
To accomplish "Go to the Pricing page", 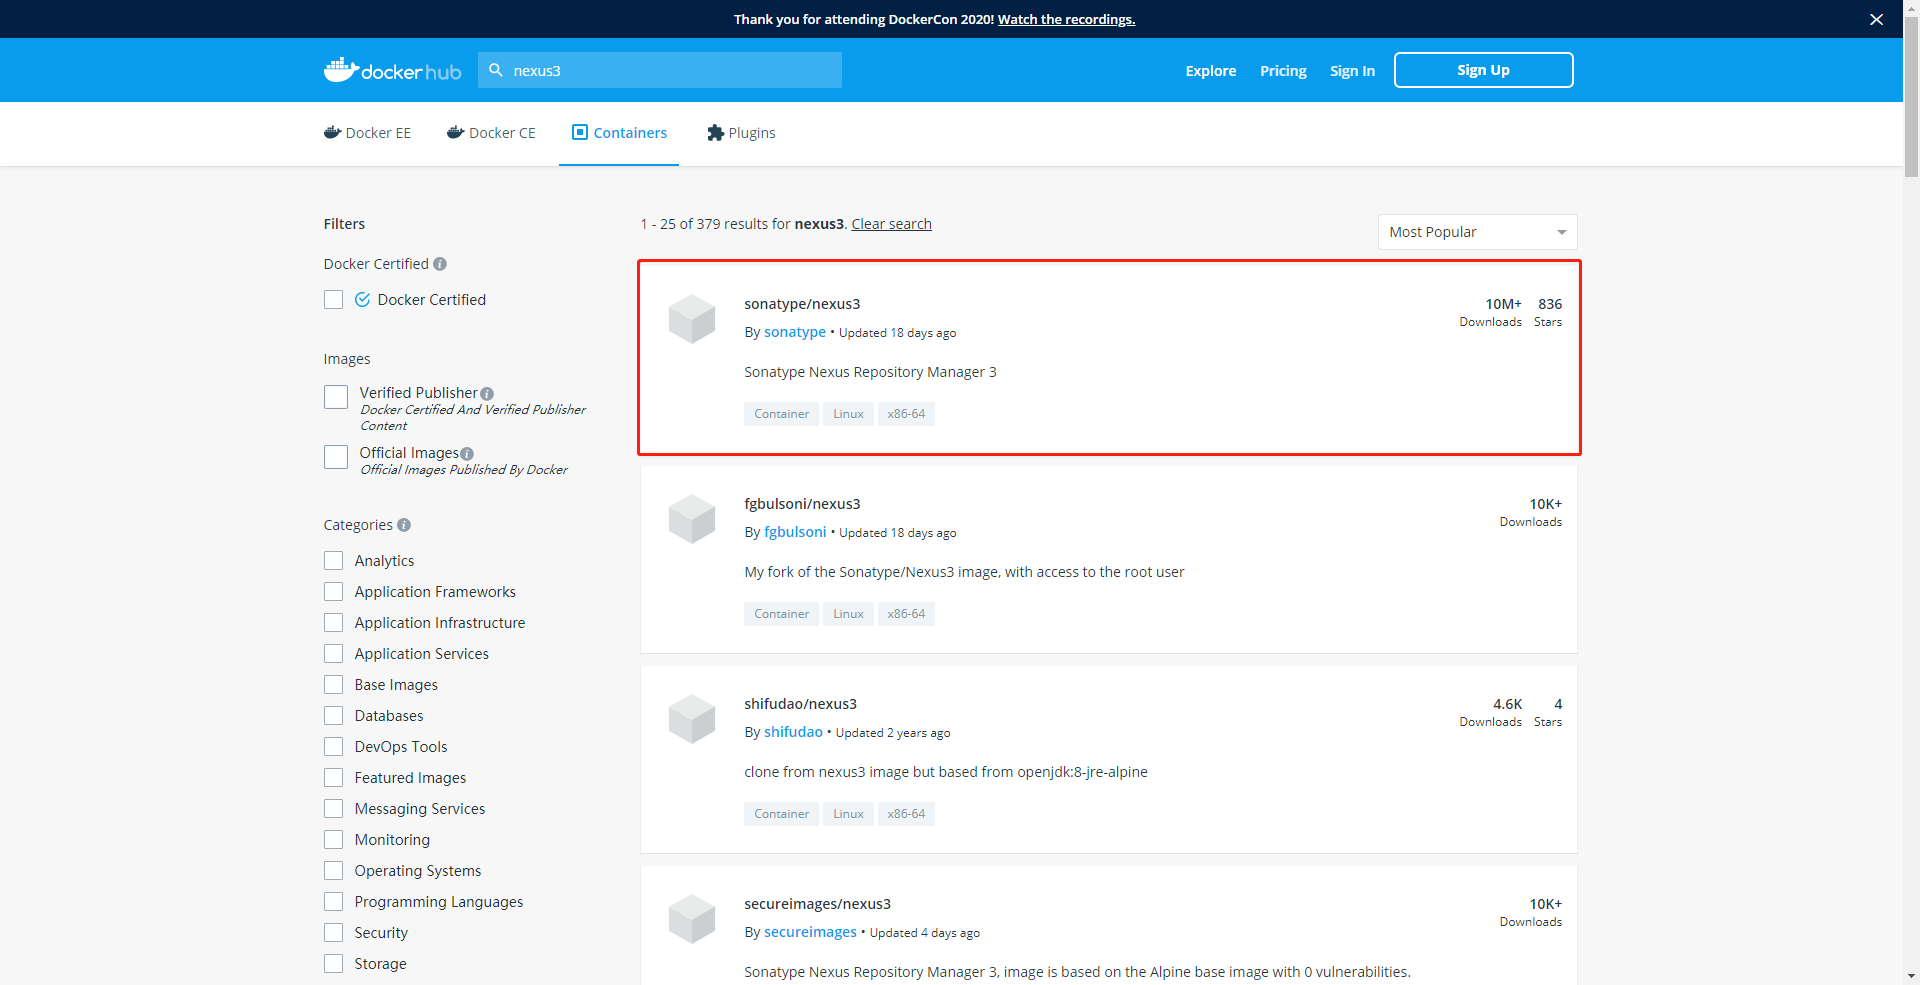I will tap(1283, 71).
